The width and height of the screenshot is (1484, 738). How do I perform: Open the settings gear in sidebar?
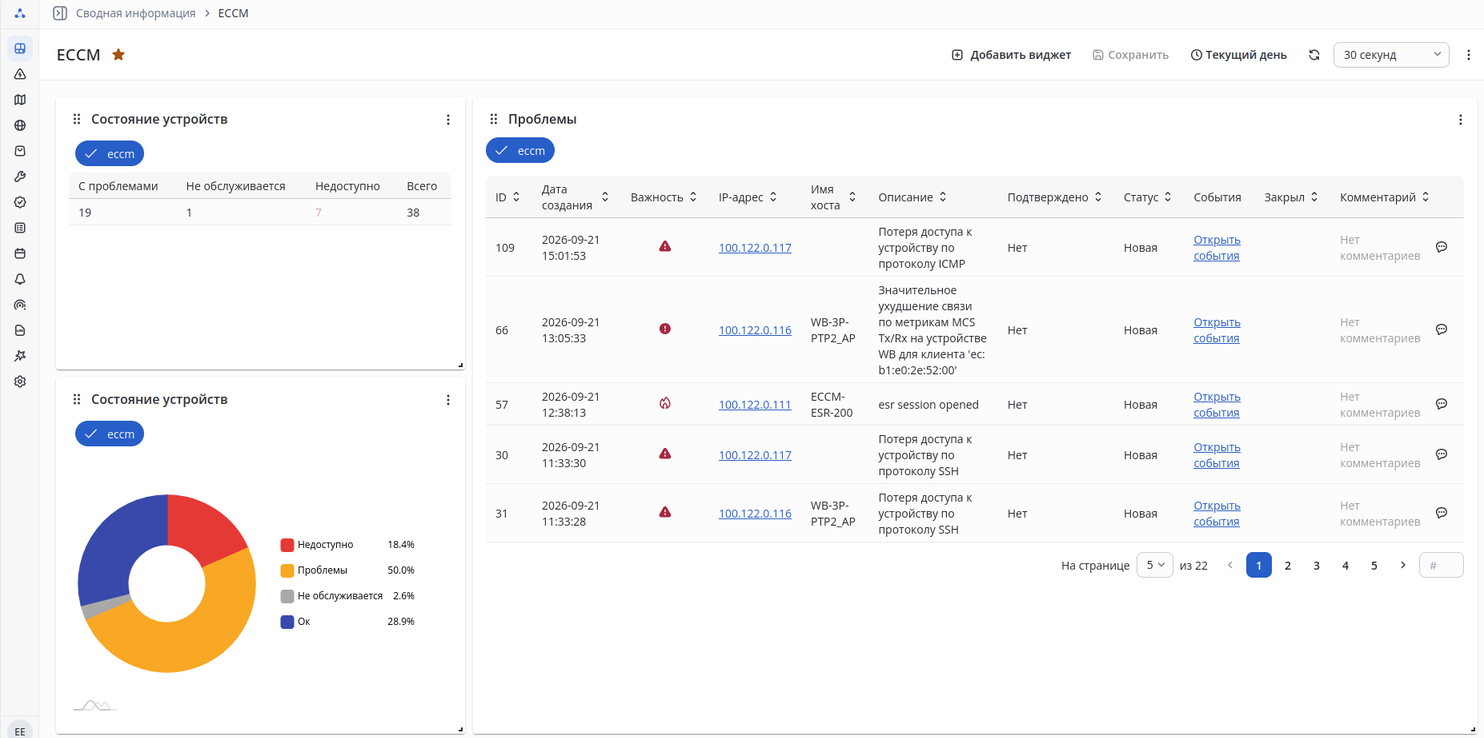[20, 381]
